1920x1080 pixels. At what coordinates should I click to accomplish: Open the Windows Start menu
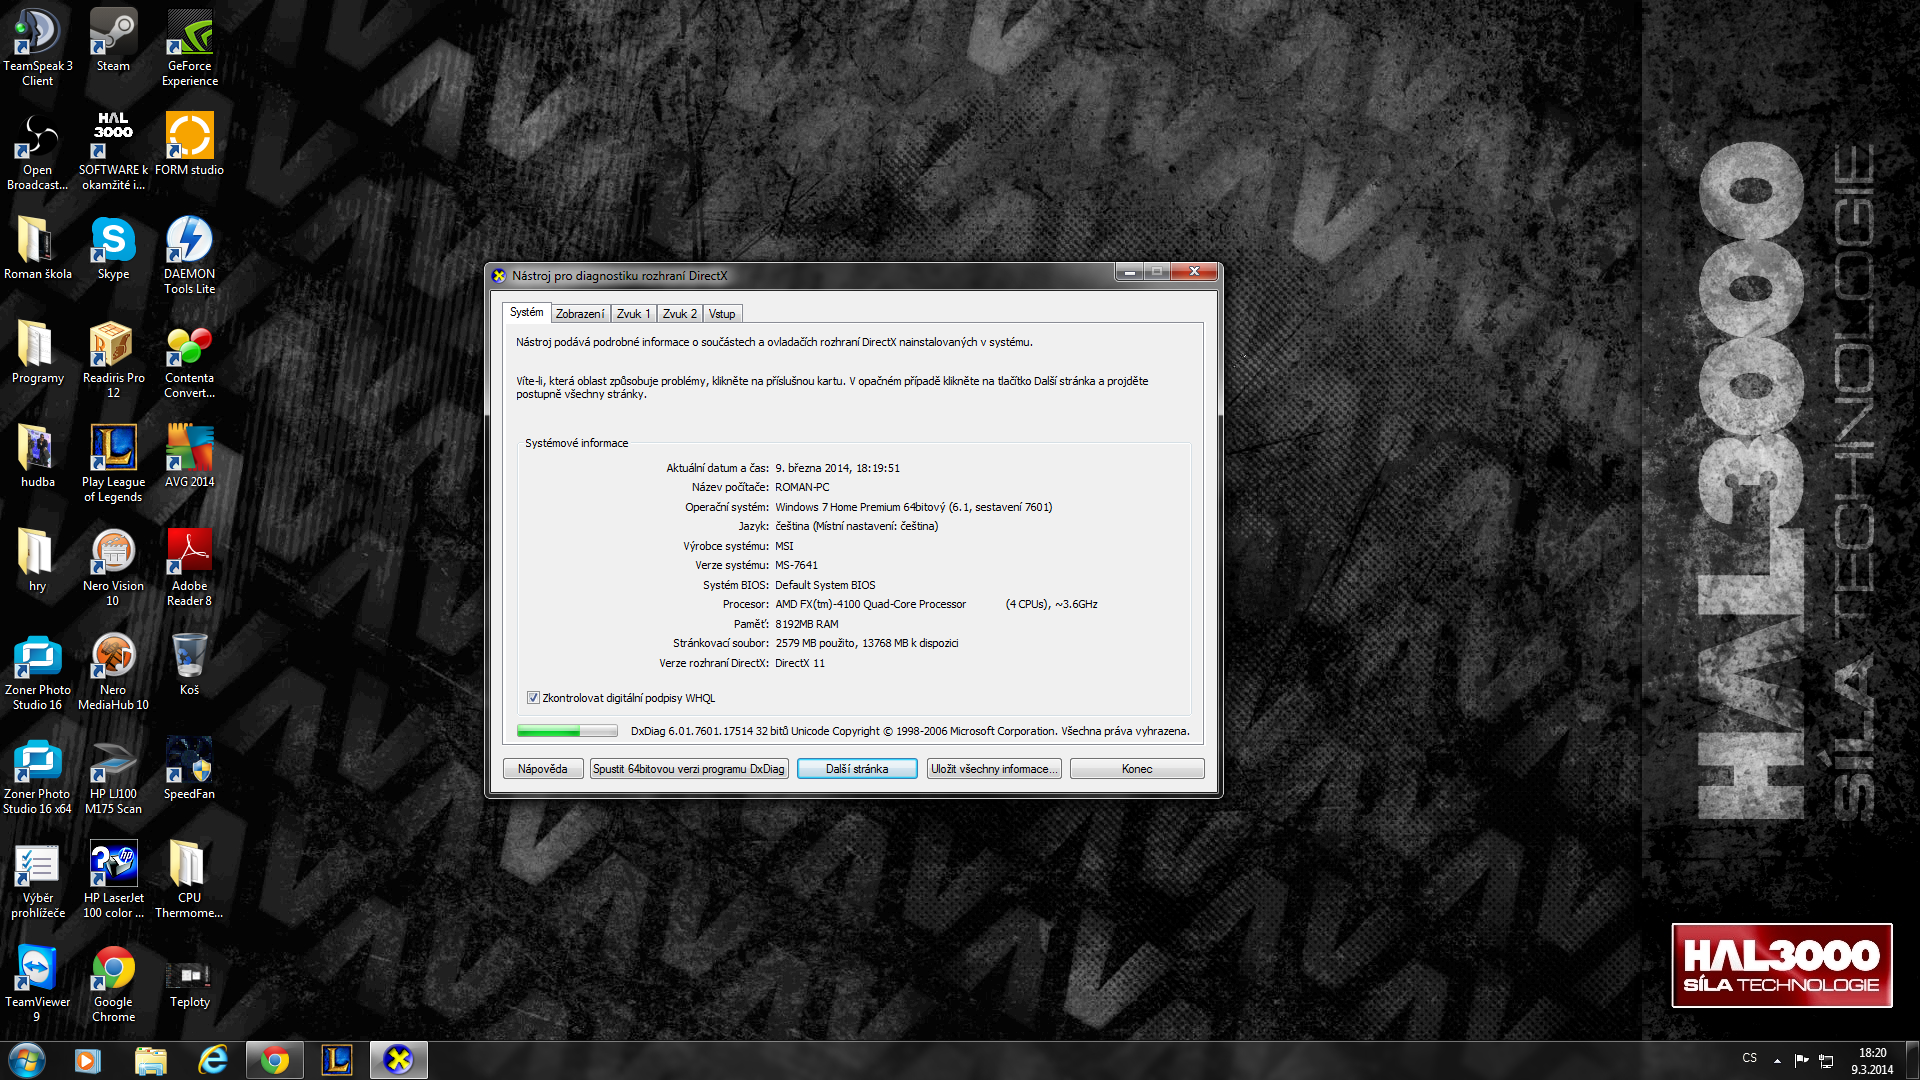[27, 1060]
